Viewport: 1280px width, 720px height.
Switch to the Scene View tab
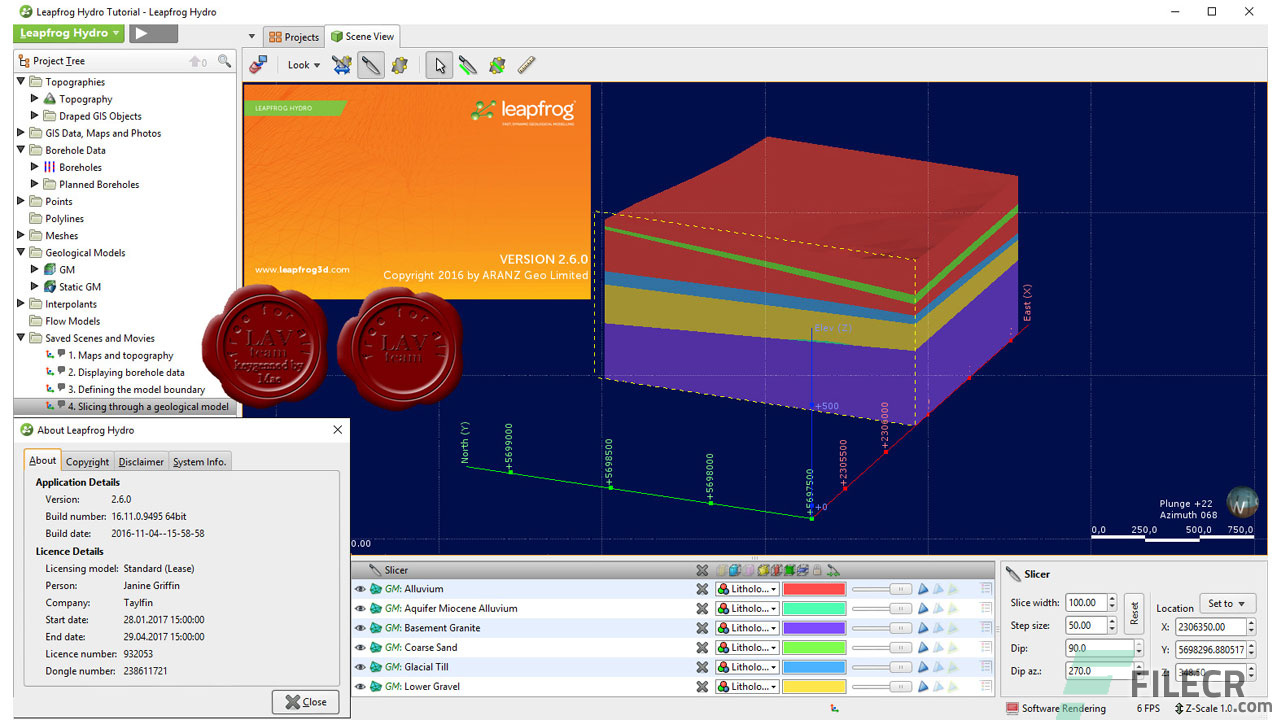point(363,36)
